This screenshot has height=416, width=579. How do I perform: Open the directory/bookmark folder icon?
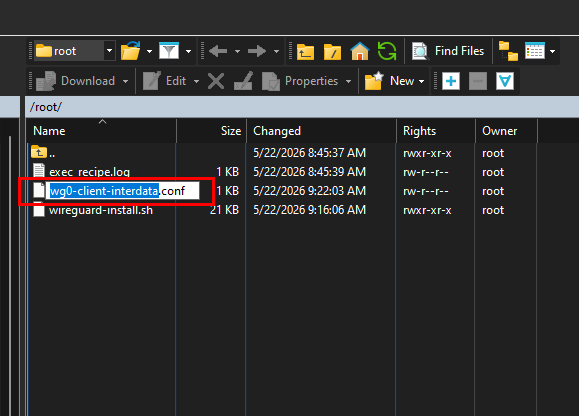[x=131, y=51]
